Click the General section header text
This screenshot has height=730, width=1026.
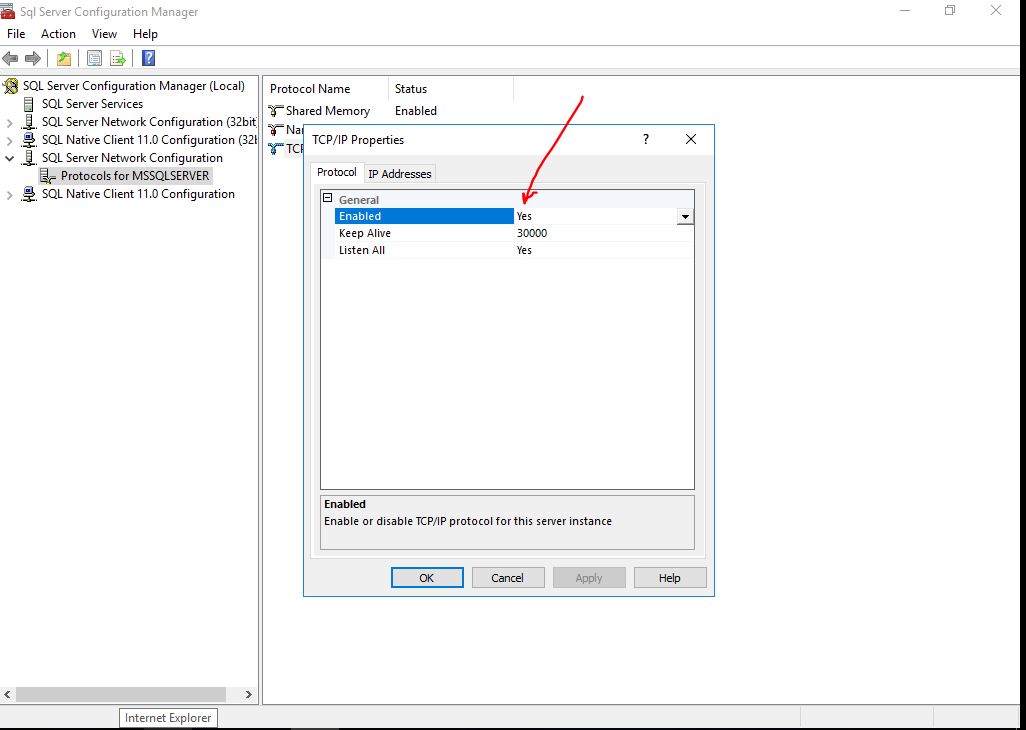359,200
